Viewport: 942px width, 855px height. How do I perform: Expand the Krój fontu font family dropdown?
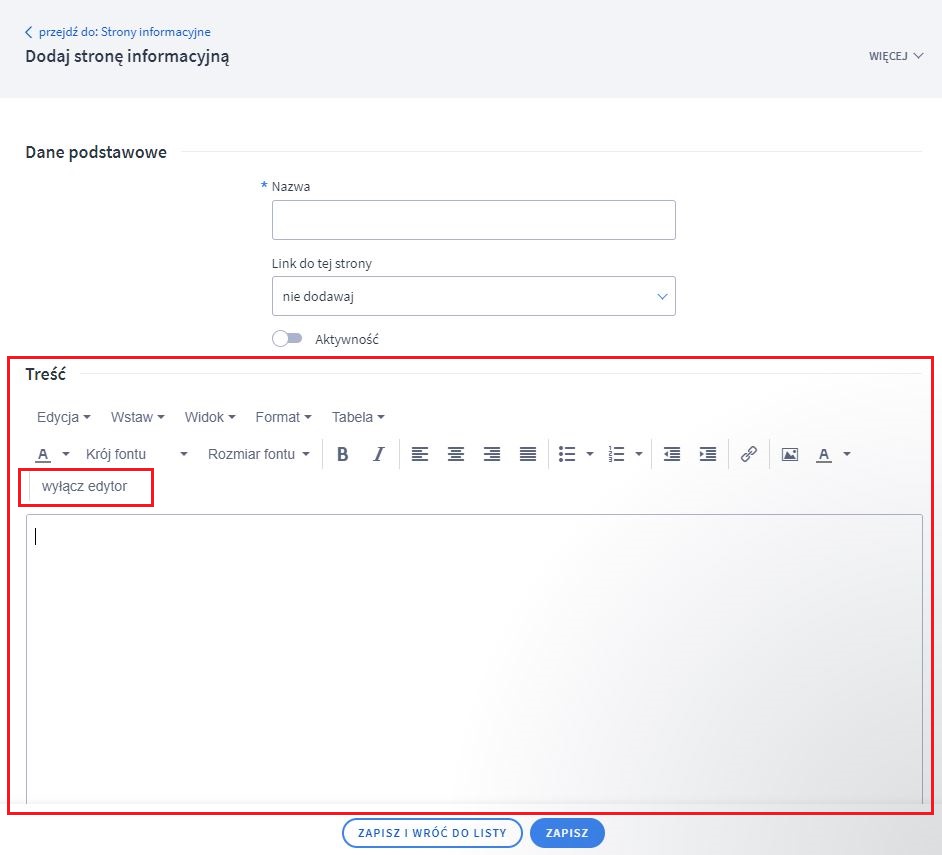(136, 454)
